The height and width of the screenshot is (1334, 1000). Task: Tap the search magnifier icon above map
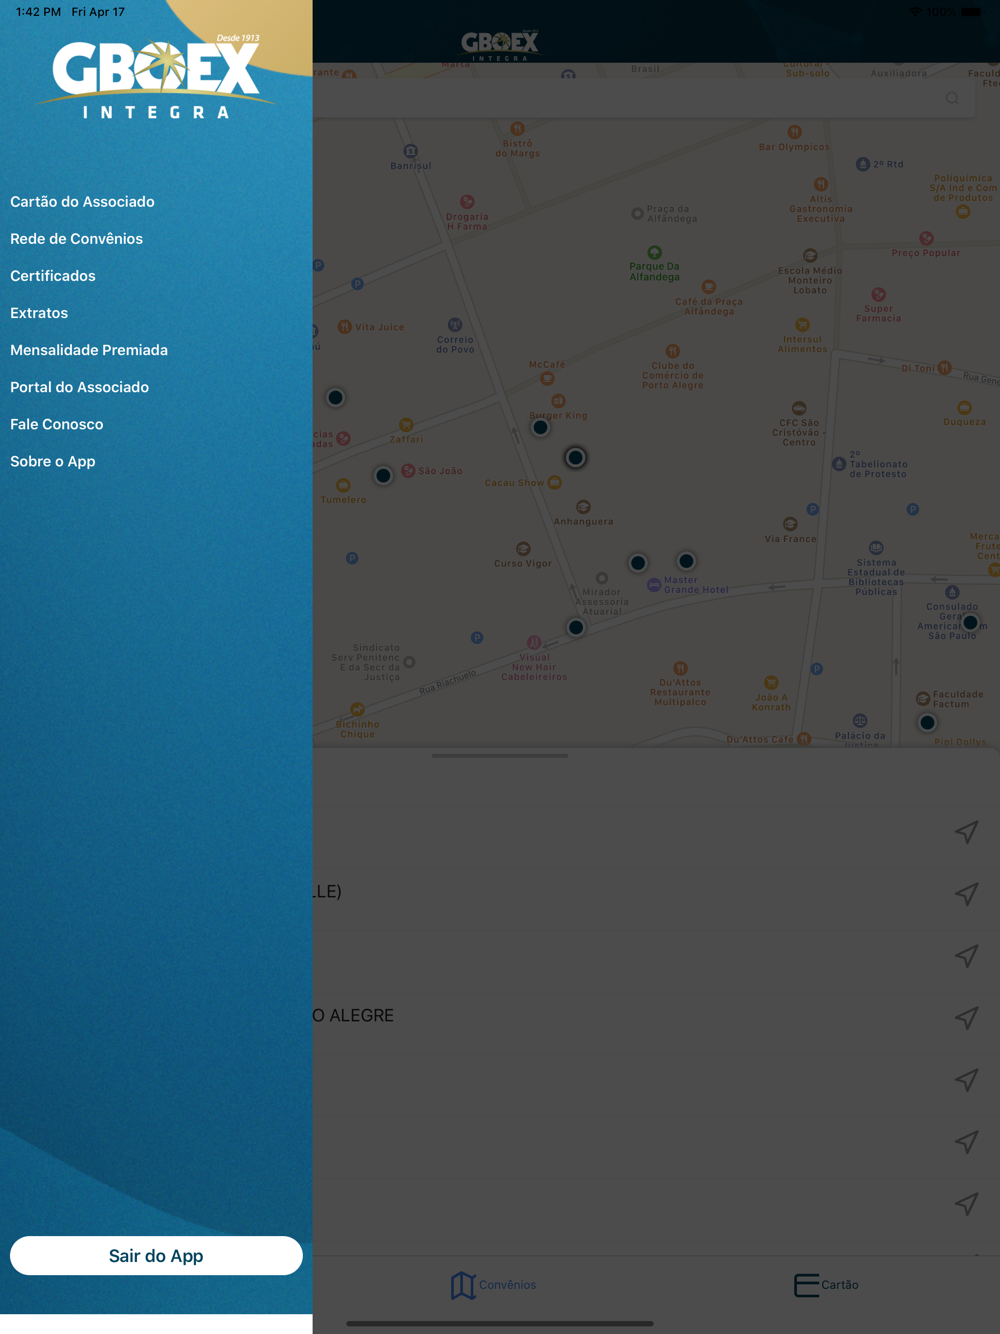[x=952, y=98]
